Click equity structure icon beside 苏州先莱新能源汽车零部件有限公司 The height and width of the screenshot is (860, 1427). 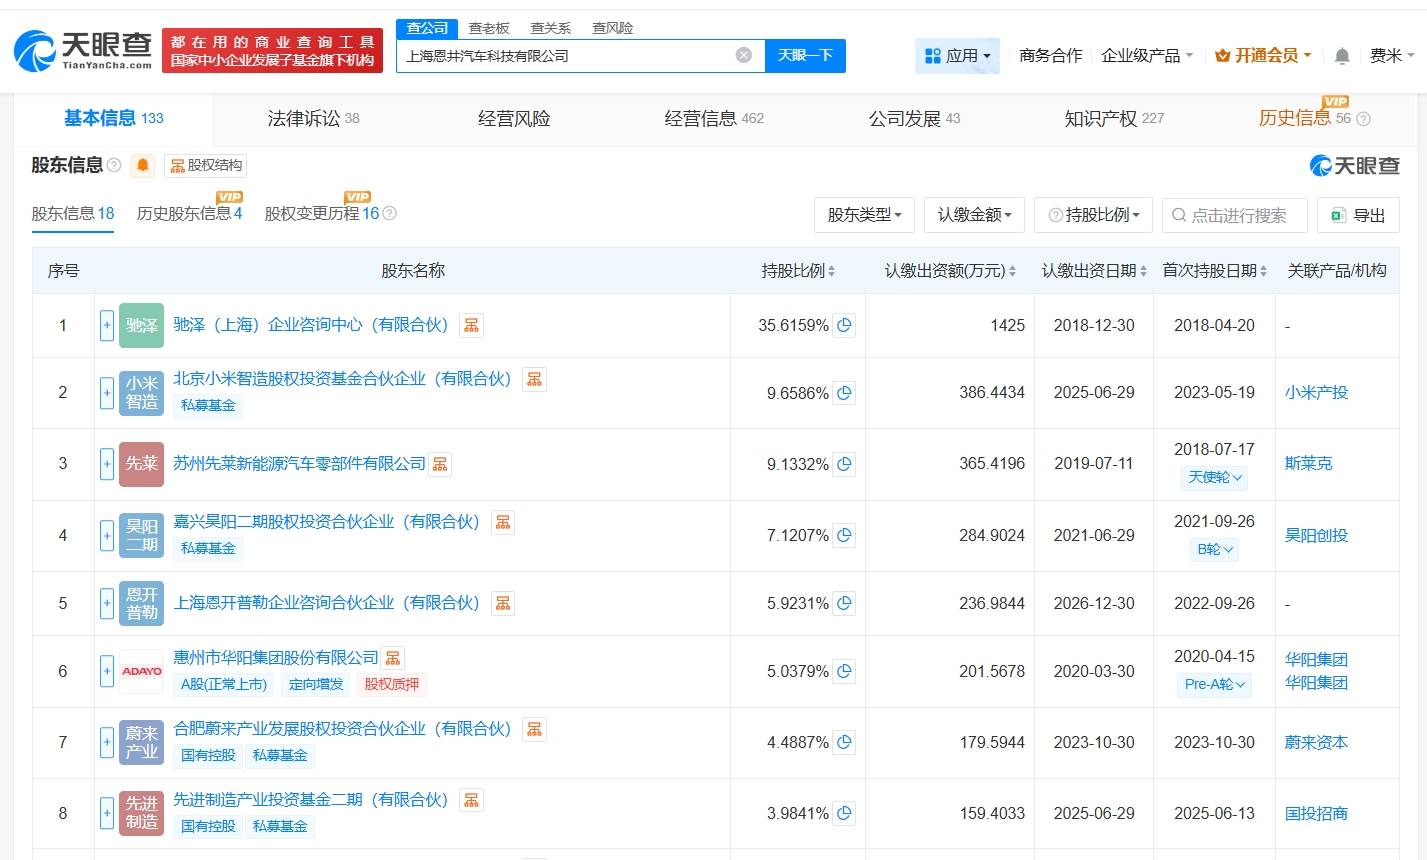click(x=440, y=464)
